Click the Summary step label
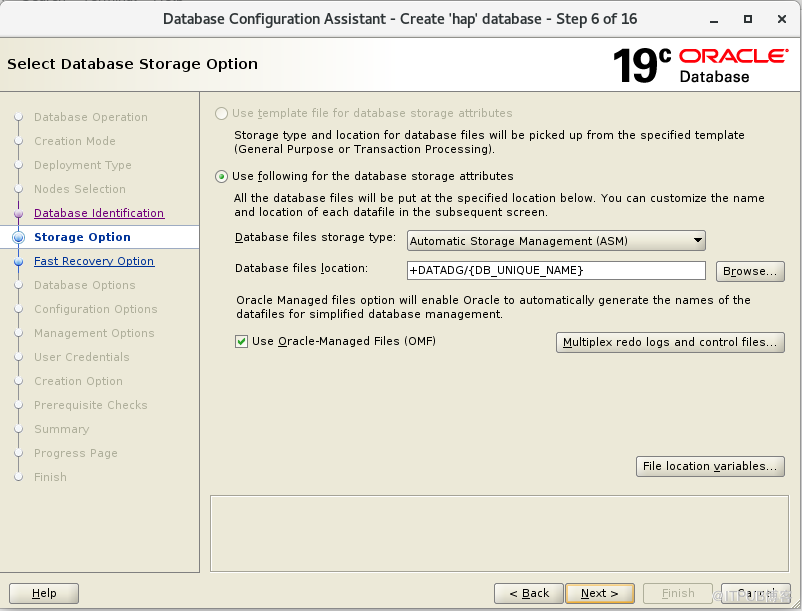Viewport: 802px width, 611px height. tap(61, 429)
